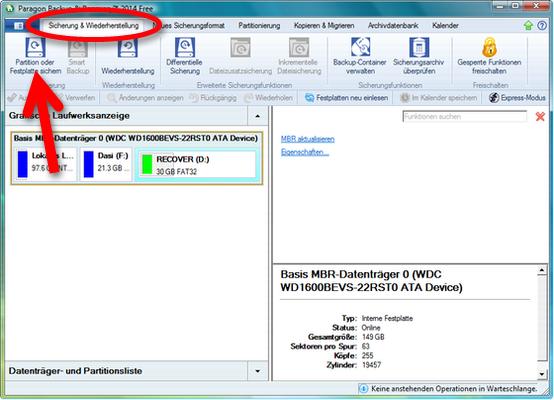Viewport: 554px width, 400px height.
Task: Click the Status value Online
Action: 371,328
